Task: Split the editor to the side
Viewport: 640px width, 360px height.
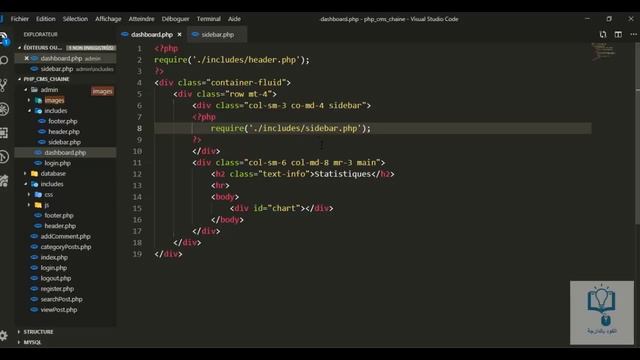Action: (618, 35)
